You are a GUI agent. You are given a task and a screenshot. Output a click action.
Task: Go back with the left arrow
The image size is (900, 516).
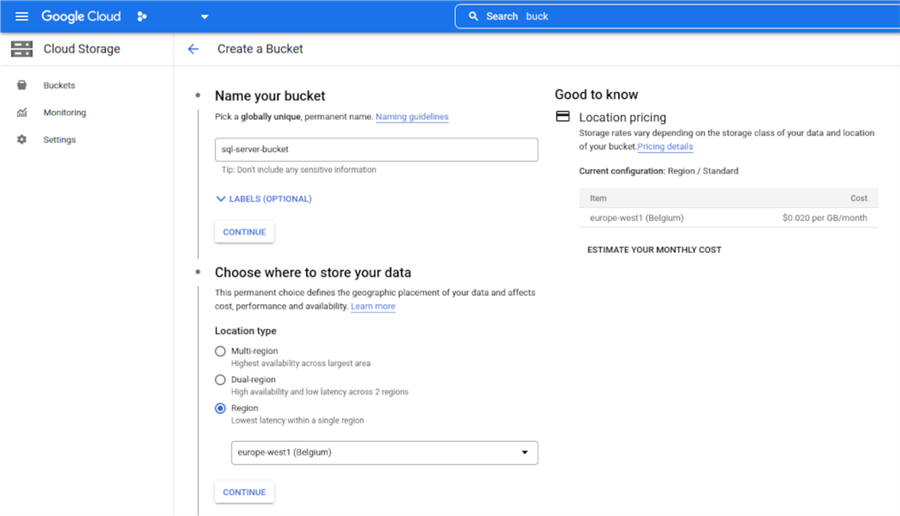pos(193,49)
